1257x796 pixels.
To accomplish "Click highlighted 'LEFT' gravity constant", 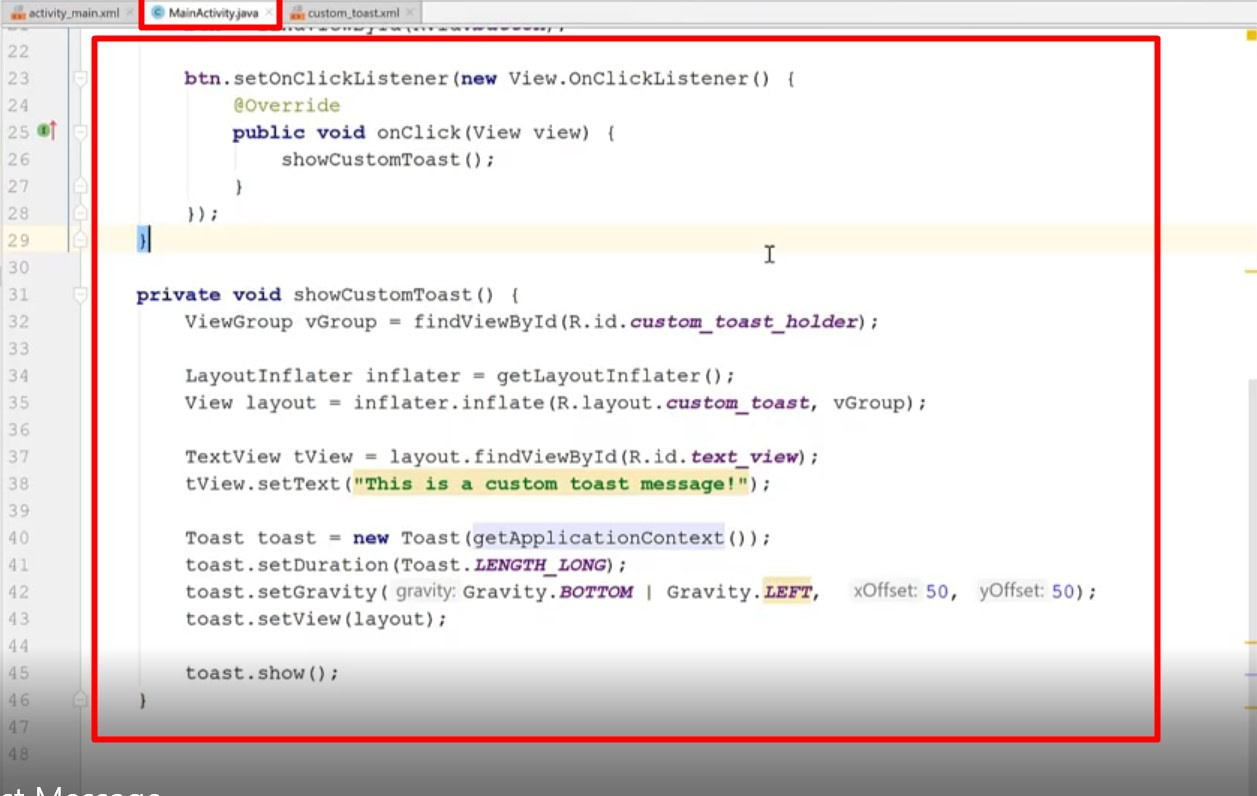I will 788,592.
